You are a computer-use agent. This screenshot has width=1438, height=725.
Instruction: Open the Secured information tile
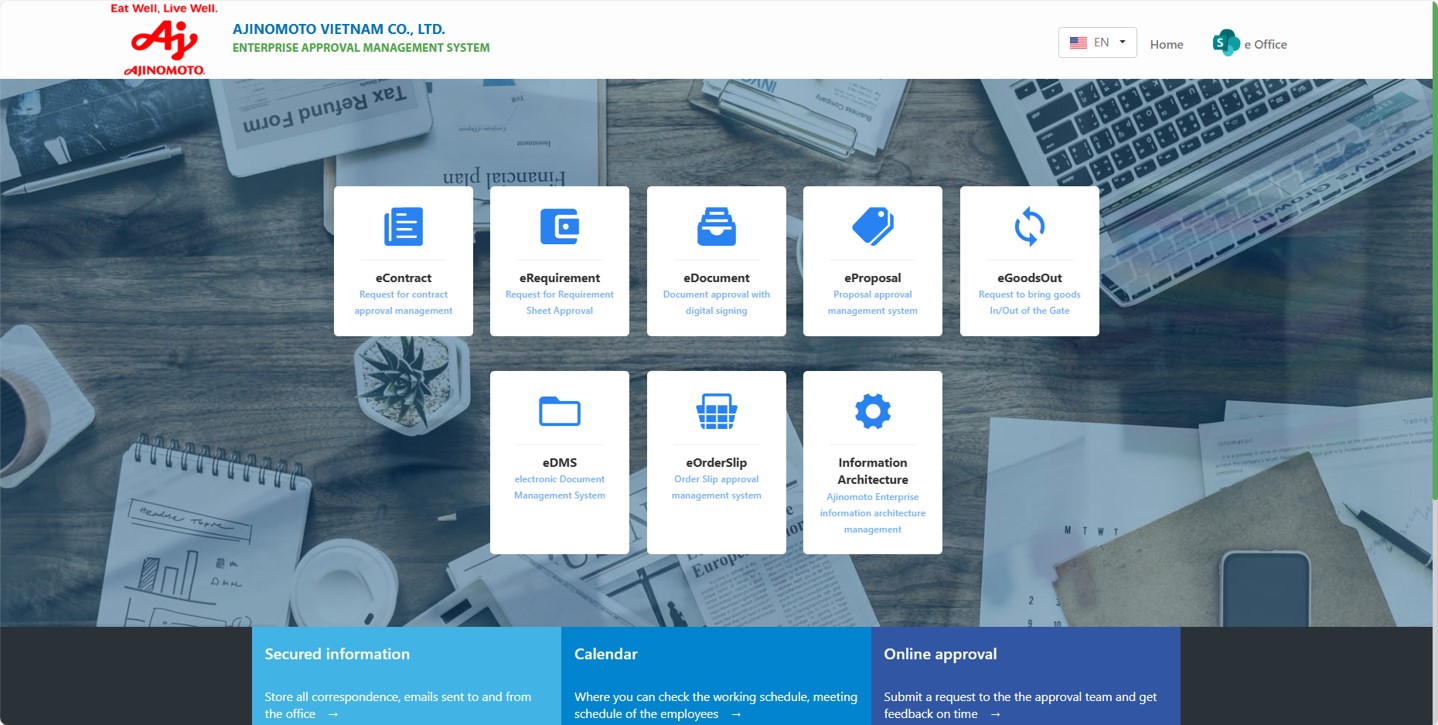click(x=406, y=676)
